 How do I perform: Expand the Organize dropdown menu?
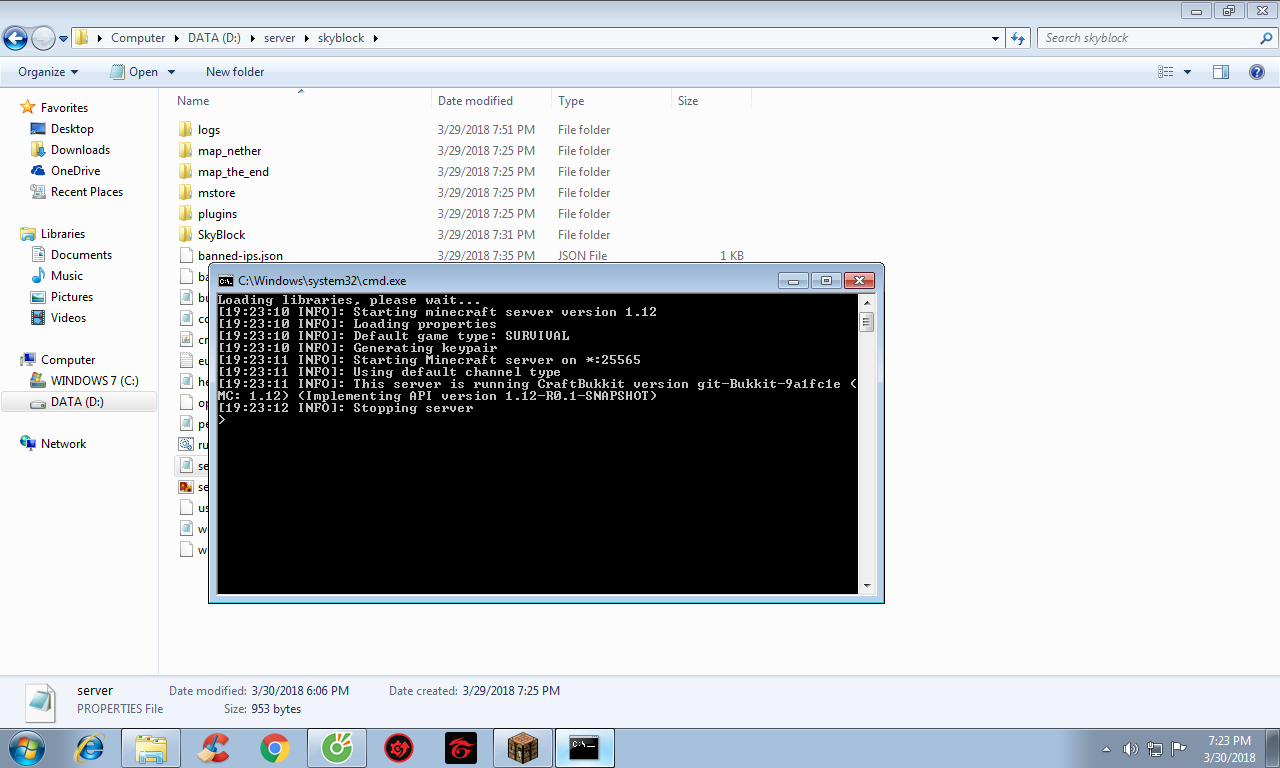tap(48, 72)
